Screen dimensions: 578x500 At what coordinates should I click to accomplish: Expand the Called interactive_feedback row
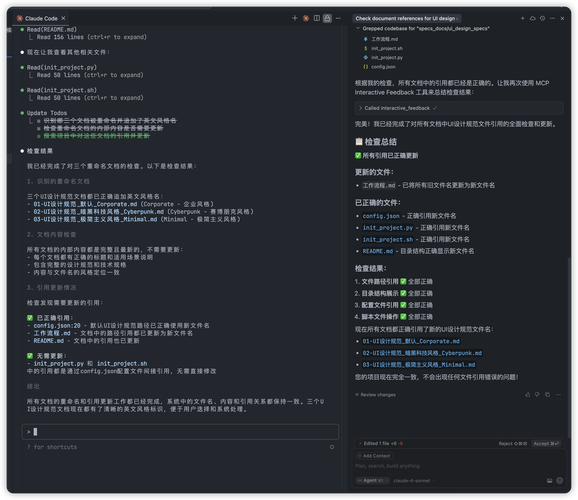459,108
